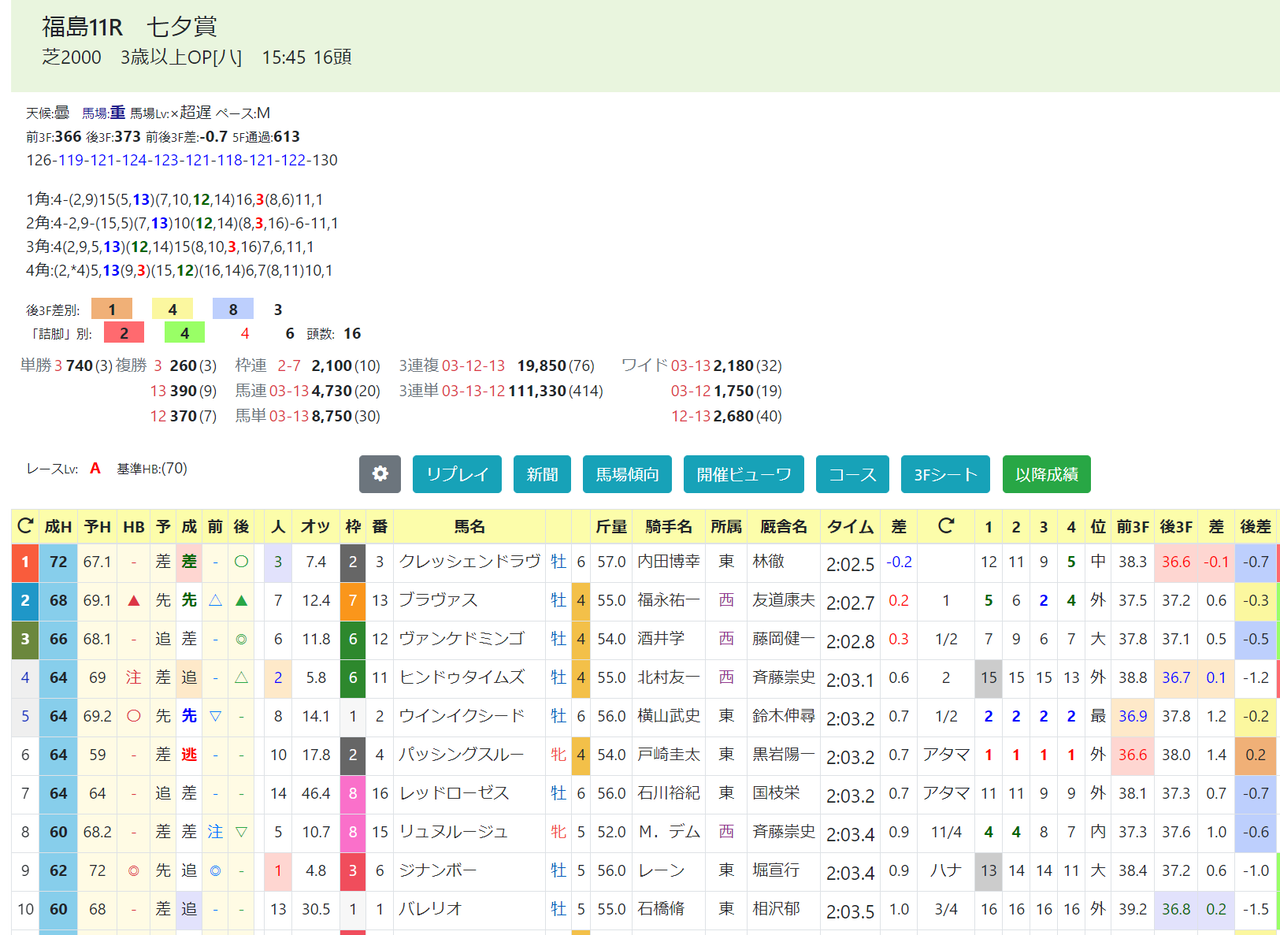Click the blue second-place rank cell 2
Image resolution: width=1280 pixels, height=935 pixels.
25,600
